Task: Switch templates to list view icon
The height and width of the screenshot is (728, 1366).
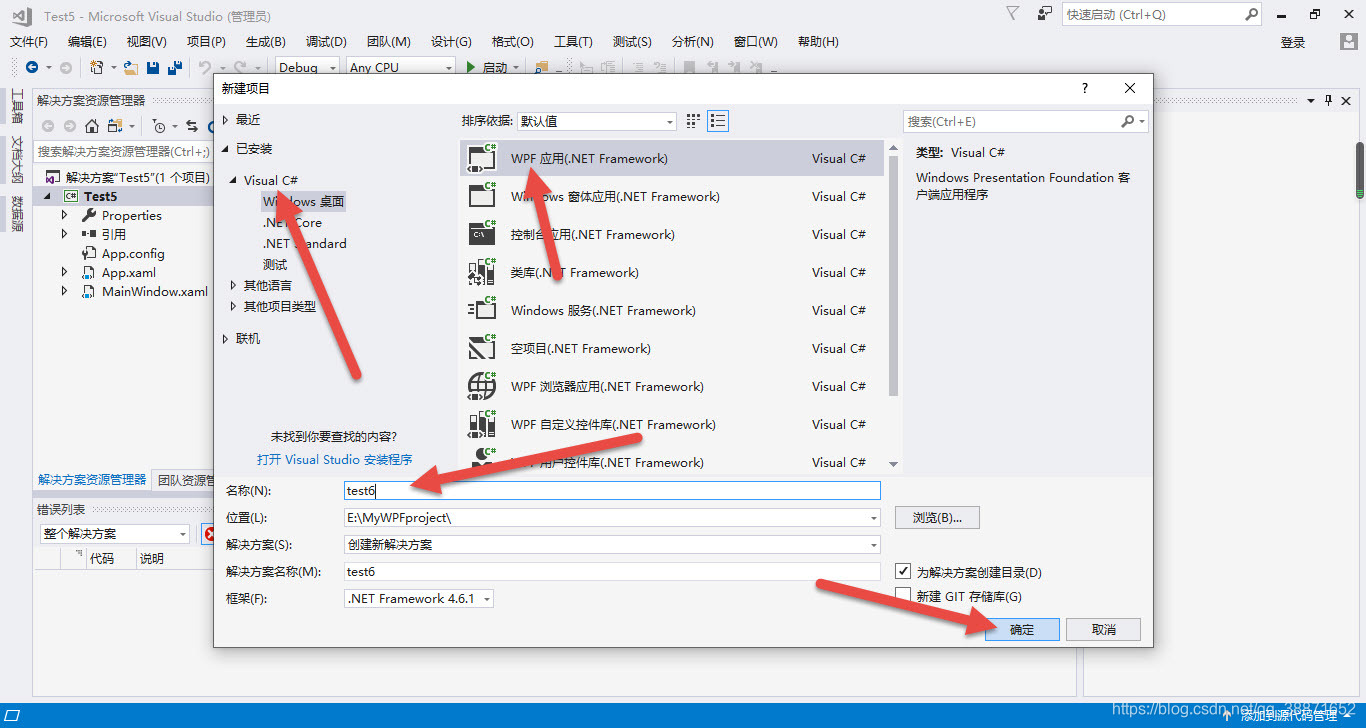Action: tap(718, 121)
